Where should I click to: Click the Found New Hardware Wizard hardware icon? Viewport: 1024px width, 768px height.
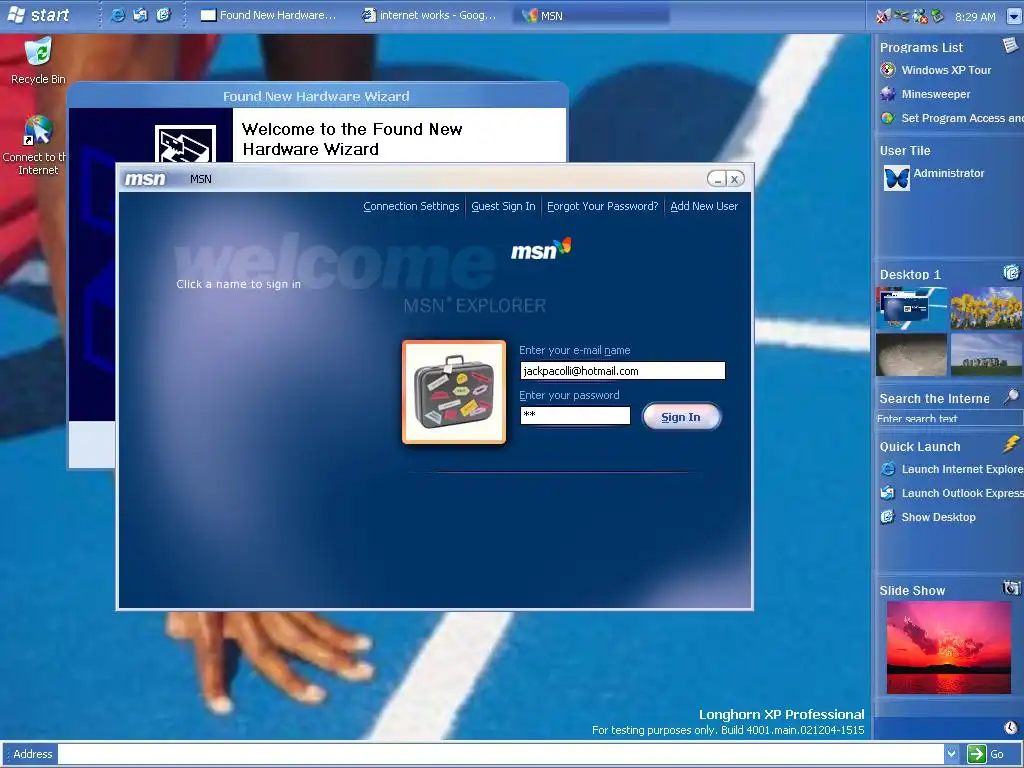click(x=185, y=144)
